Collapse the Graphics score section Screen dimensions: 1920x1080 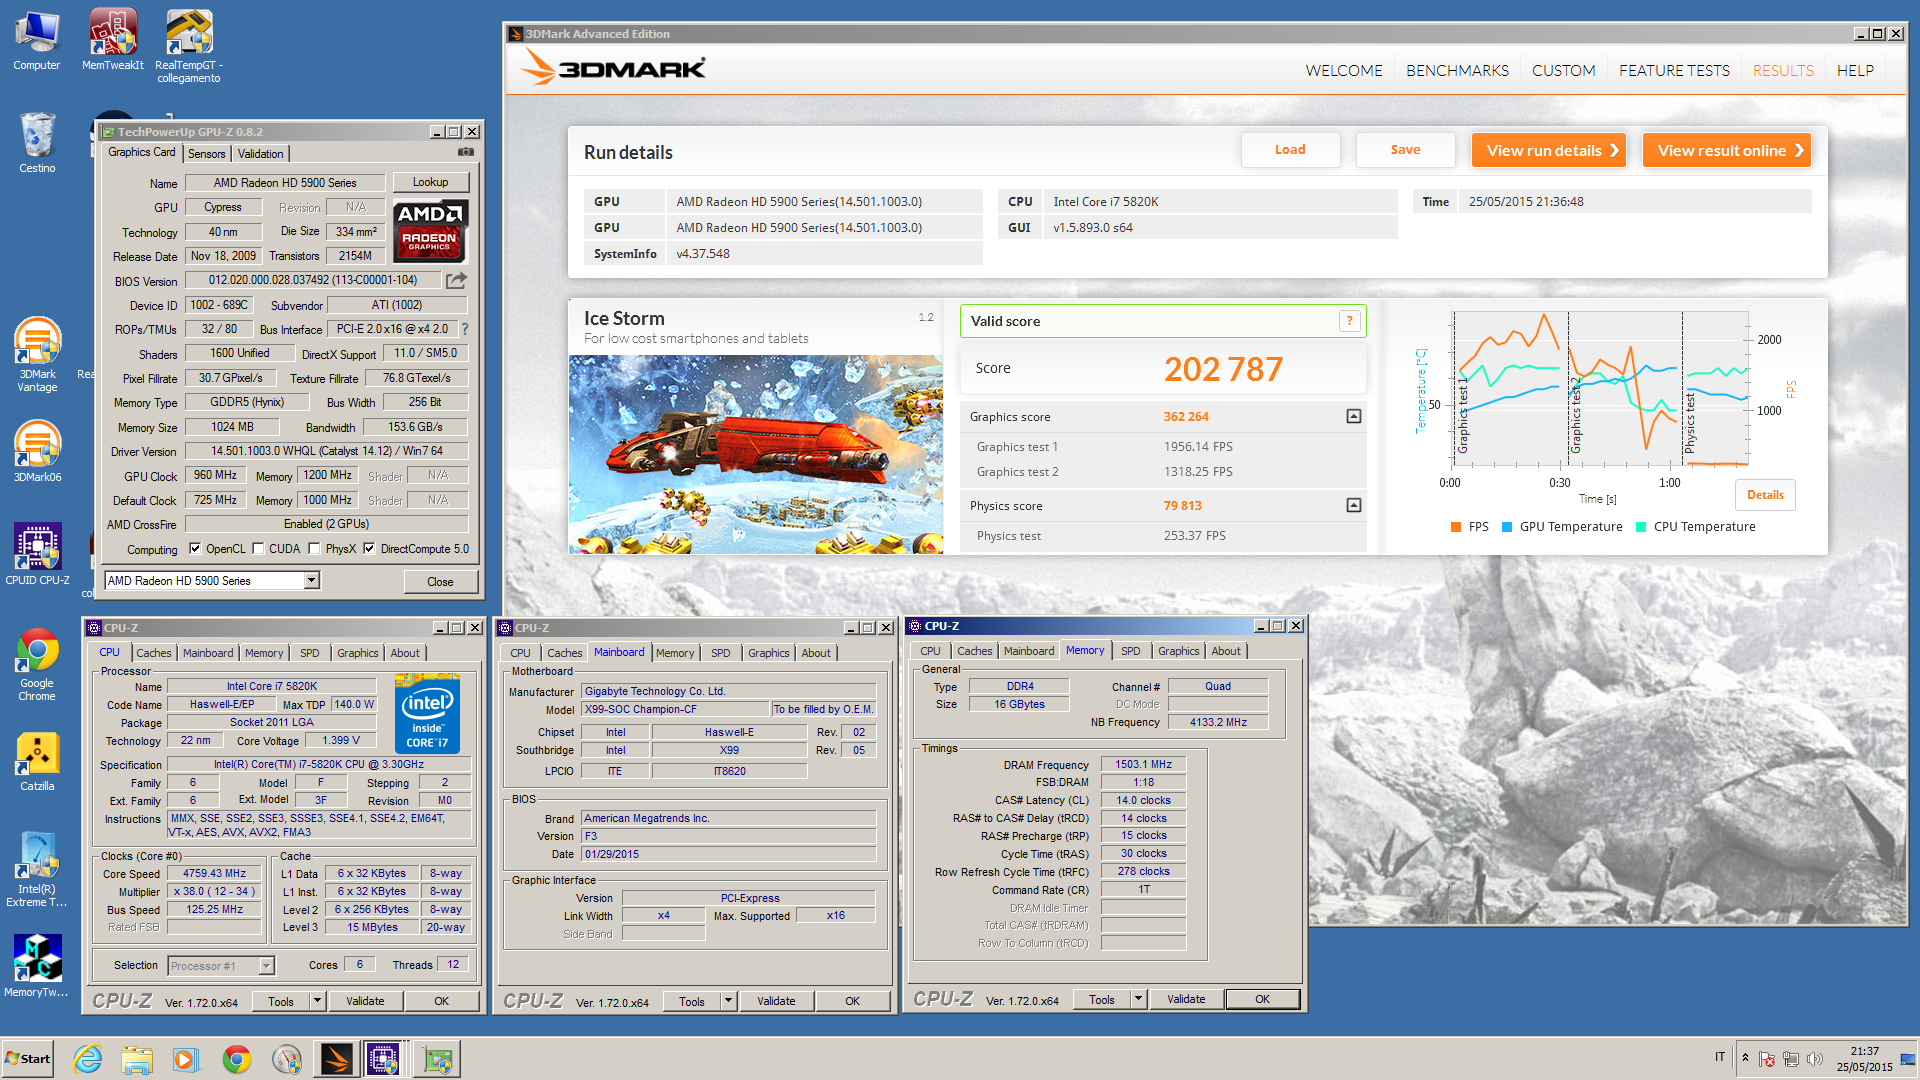(x=1354, y=416)
